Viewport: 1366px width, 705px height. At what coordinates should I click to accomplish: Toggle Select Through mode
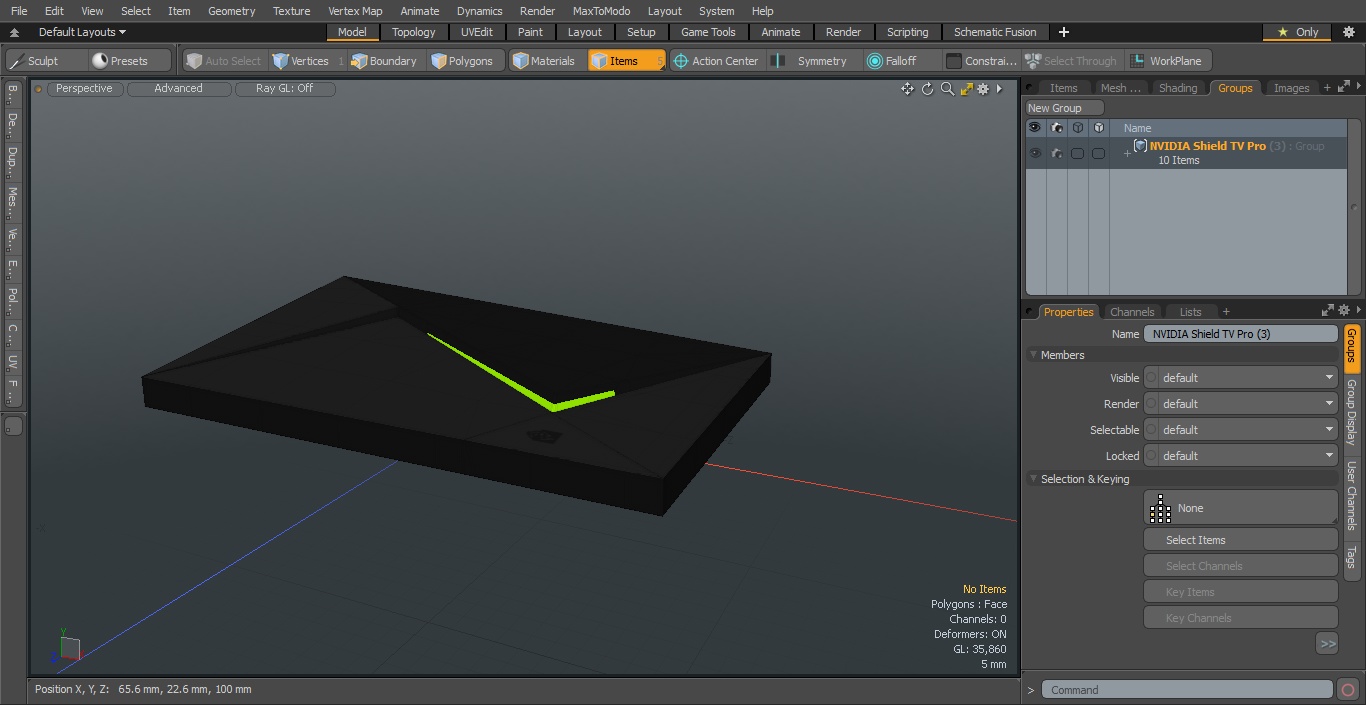pos(1072,61)
